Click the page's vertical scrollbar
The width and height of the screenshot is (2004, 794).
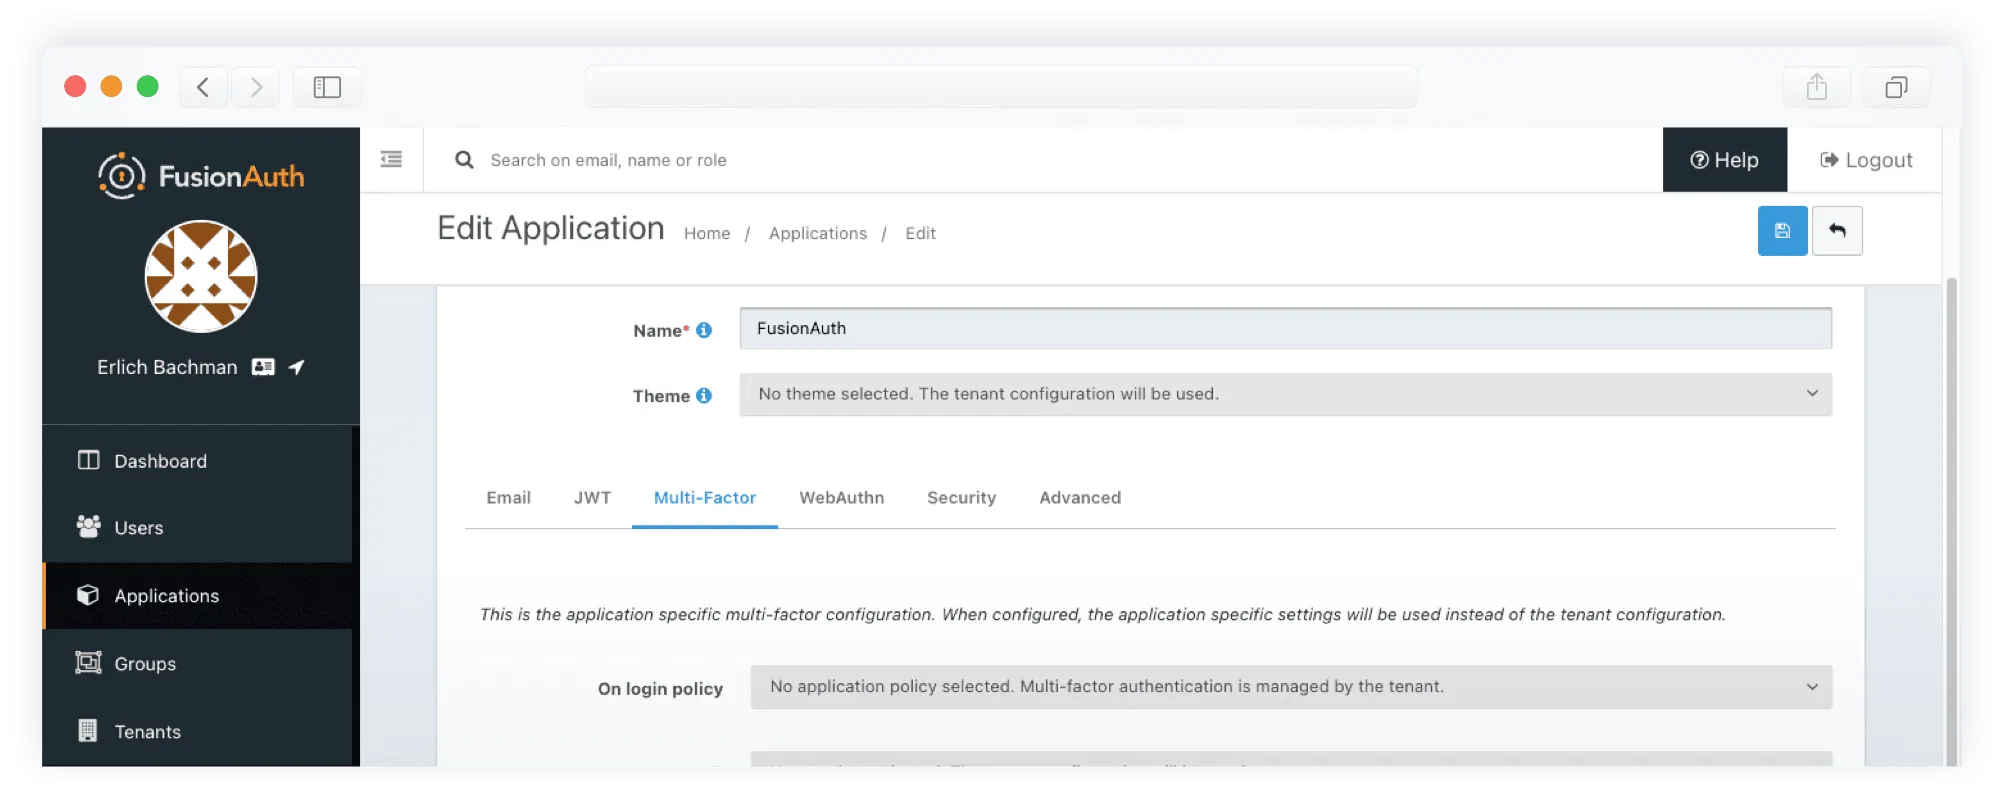tap(1951, 520)
